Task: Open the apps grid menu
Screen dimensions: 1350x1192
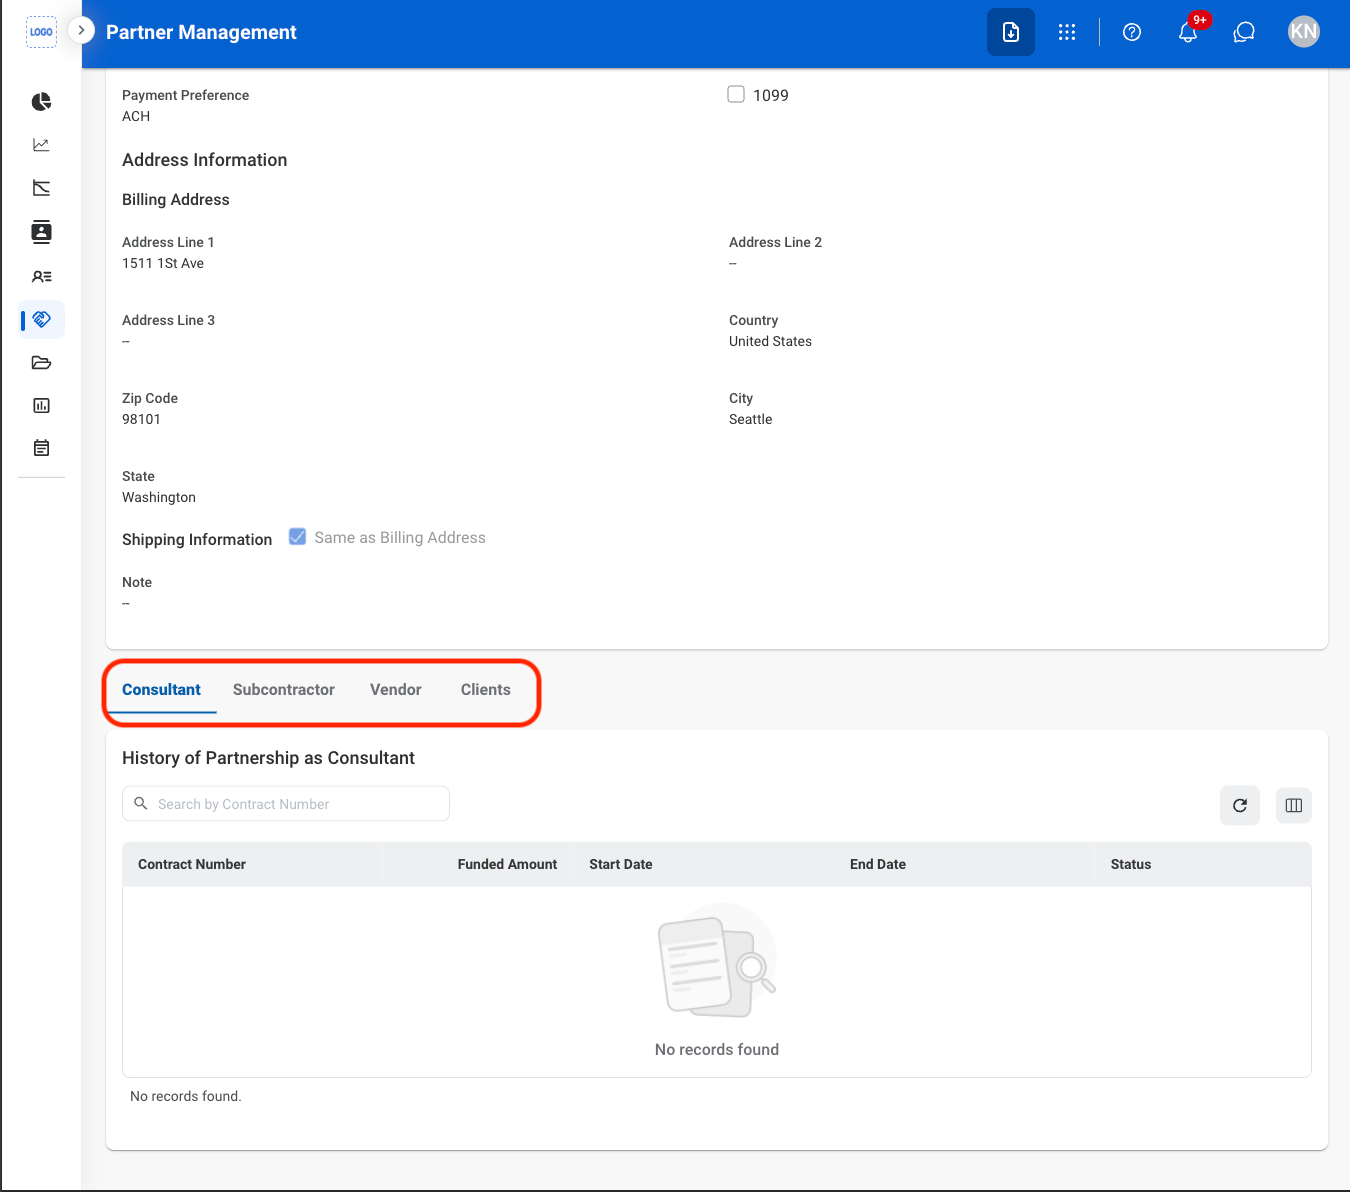Action: pyautogui.click(x=1067, y=32)
